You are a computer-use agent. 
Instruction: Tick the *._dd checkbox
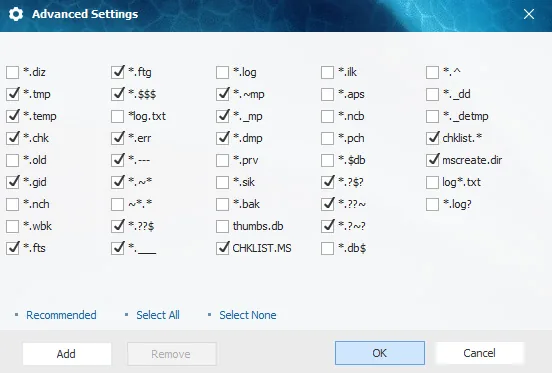coord(432,94)
